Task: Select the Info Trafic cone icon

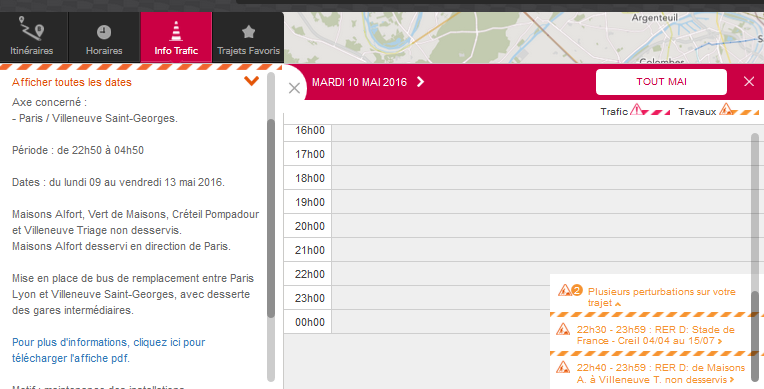Action: (x=176, y=32)
